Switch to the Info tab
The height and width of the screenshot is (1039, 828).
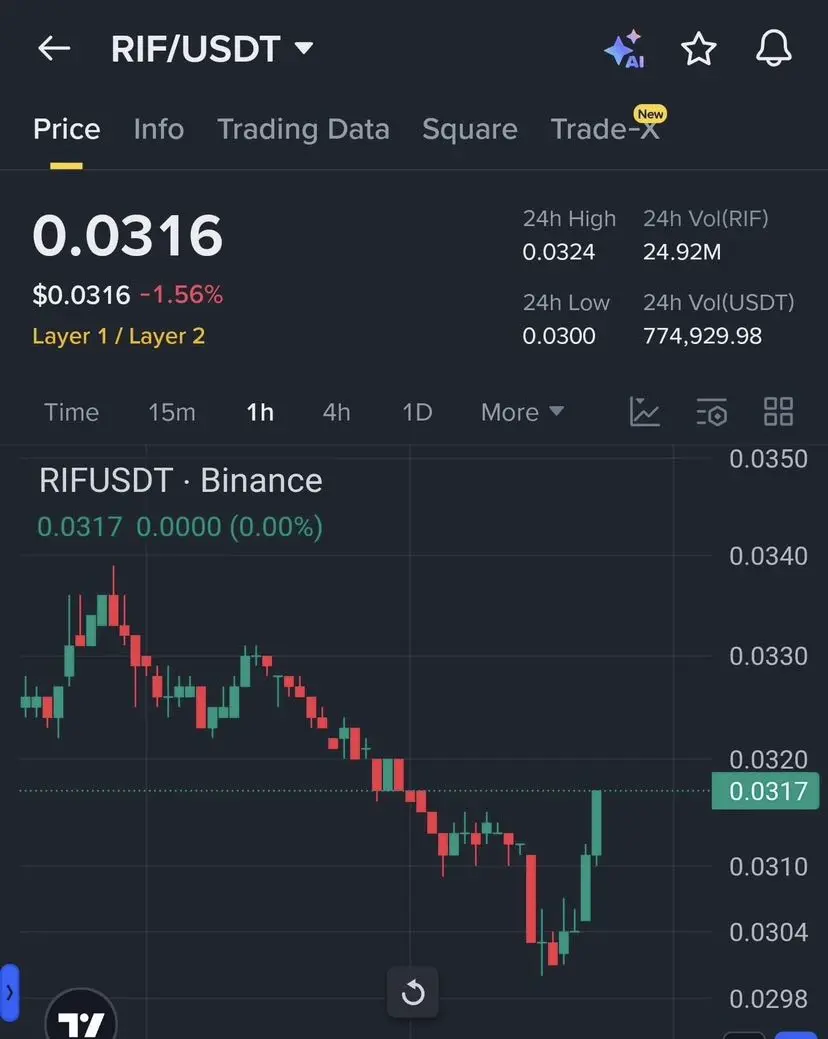click(159, 129)
